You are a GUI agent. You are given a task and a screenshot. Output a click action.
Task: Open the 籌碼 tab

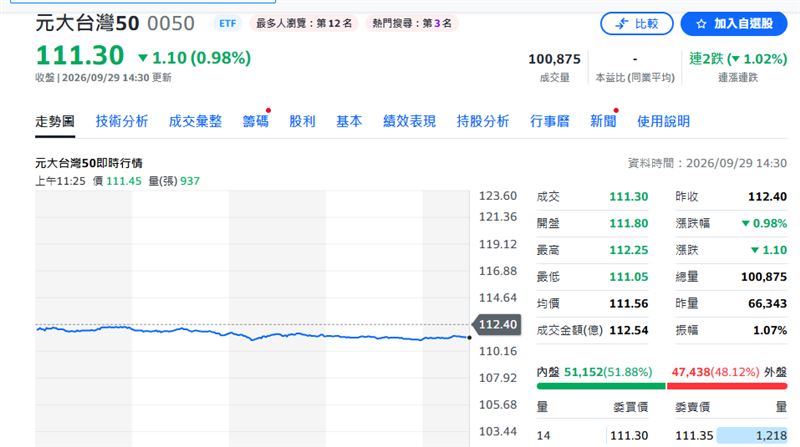pos(256,121)
